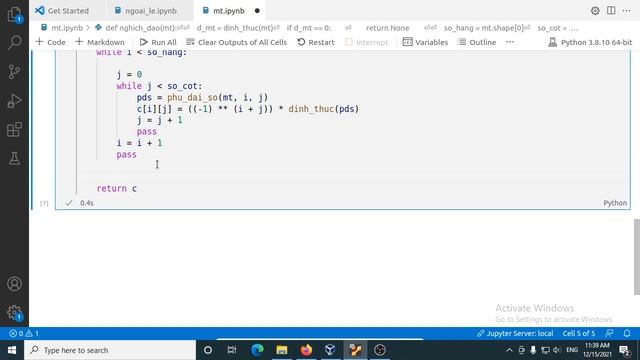The width and height of the screenshot is (640, 360).
Task: Open the Search view in activity bar
Action: (x=14, y=42)
